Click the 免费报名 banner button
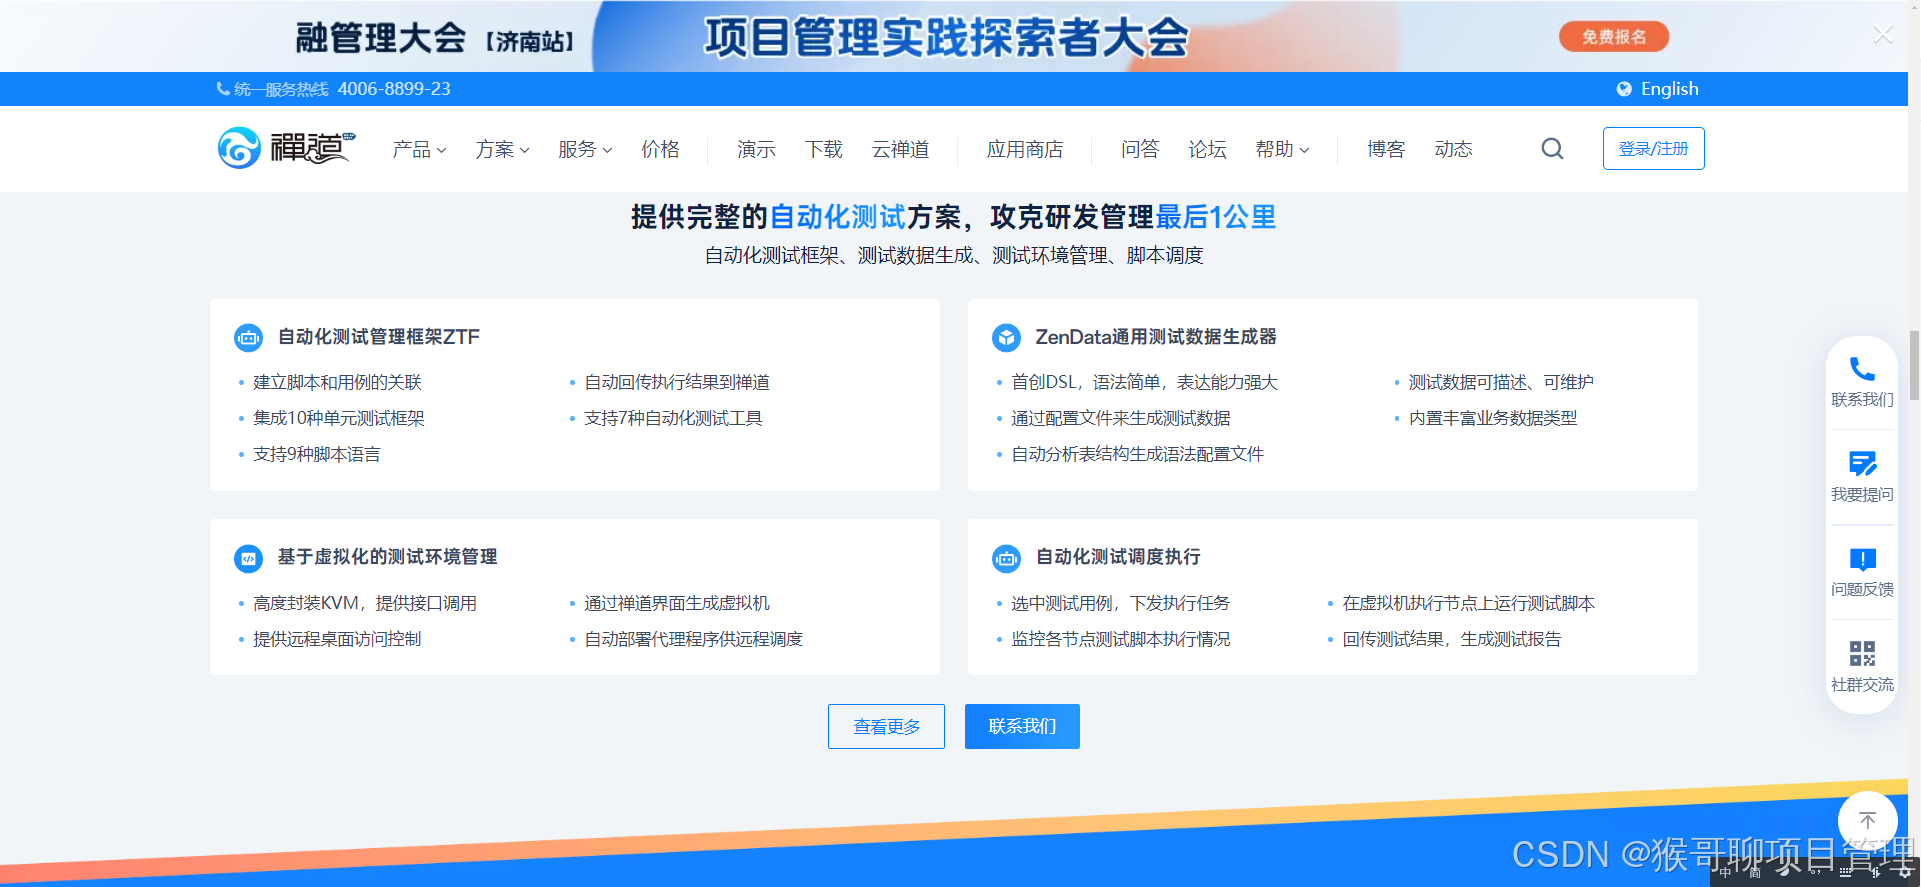1921x887 pixels. click(1614, 37)
